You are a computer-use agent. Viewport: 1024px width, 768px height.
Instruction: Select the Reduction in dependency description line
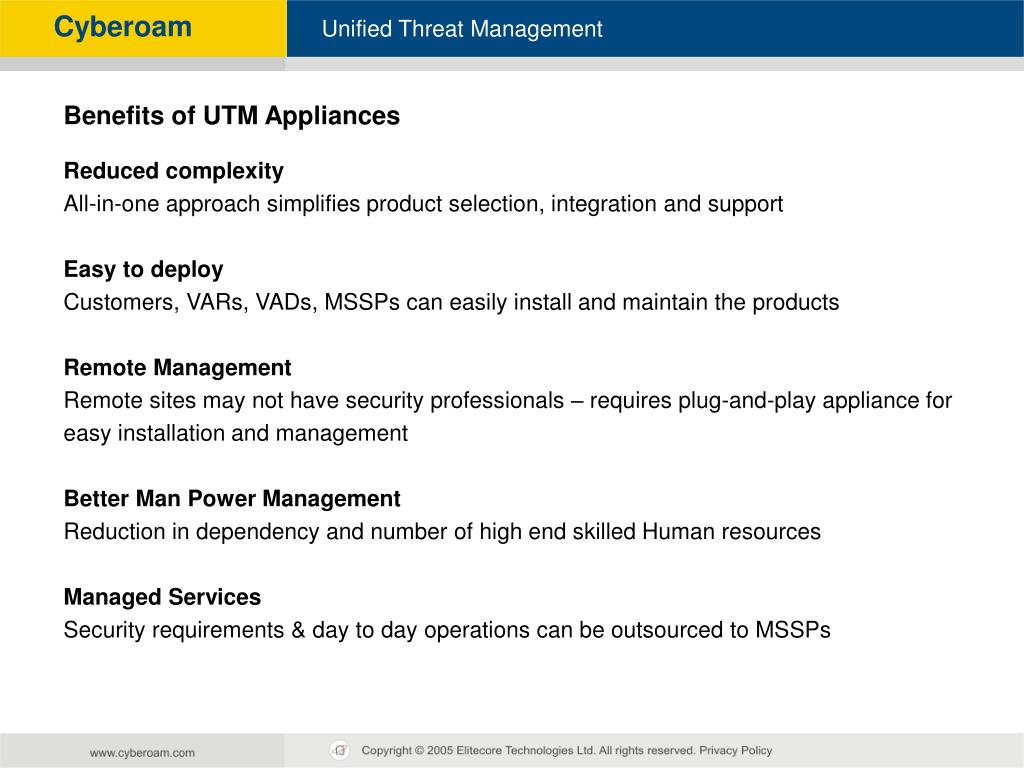tap(442, 532)
